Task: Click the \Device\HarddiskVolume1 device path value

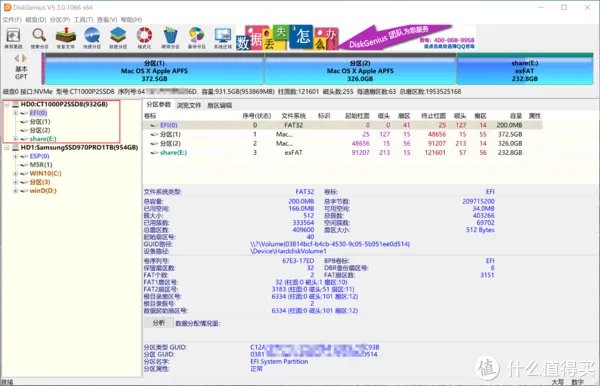Action: click(x=288, y=251)
